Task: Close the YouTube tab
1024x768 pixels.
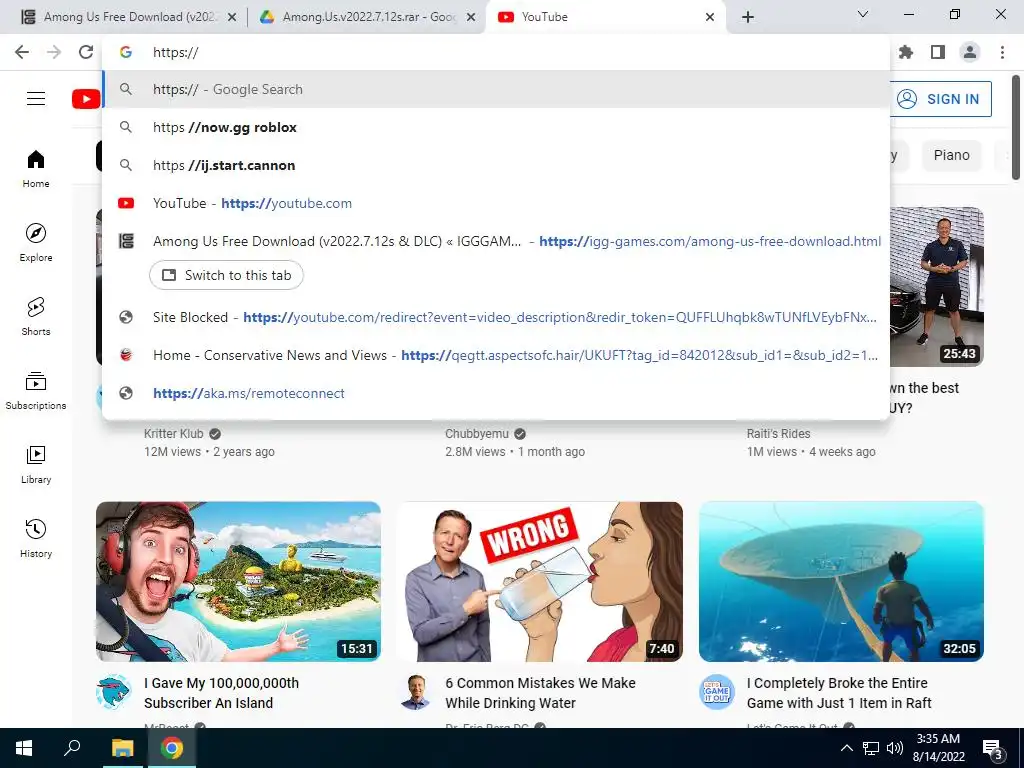Action: coord(710,18)
